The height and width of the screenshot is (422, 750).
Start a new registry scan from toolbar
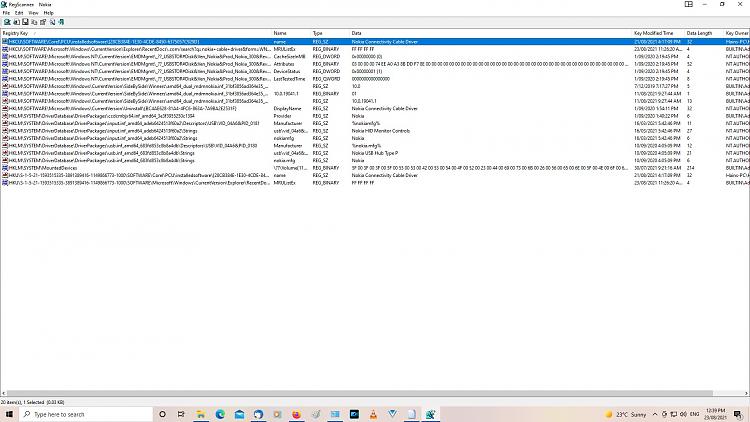coord(7,22)
